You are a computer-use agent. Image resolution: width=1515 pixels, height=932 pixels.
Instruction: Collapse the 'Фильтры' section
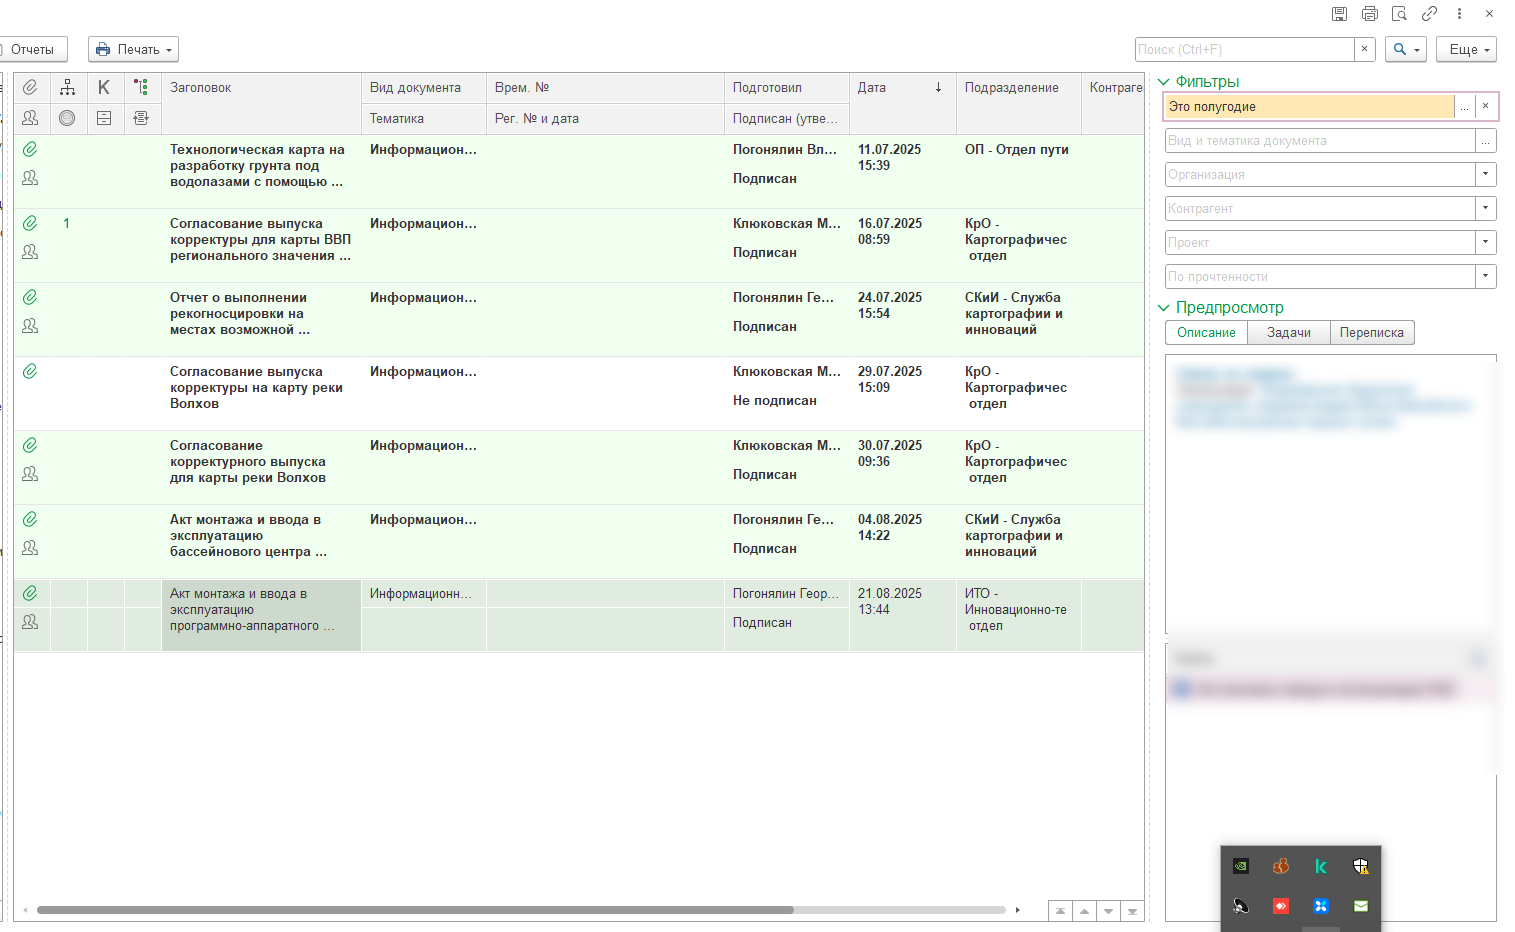click(1163, 82)
